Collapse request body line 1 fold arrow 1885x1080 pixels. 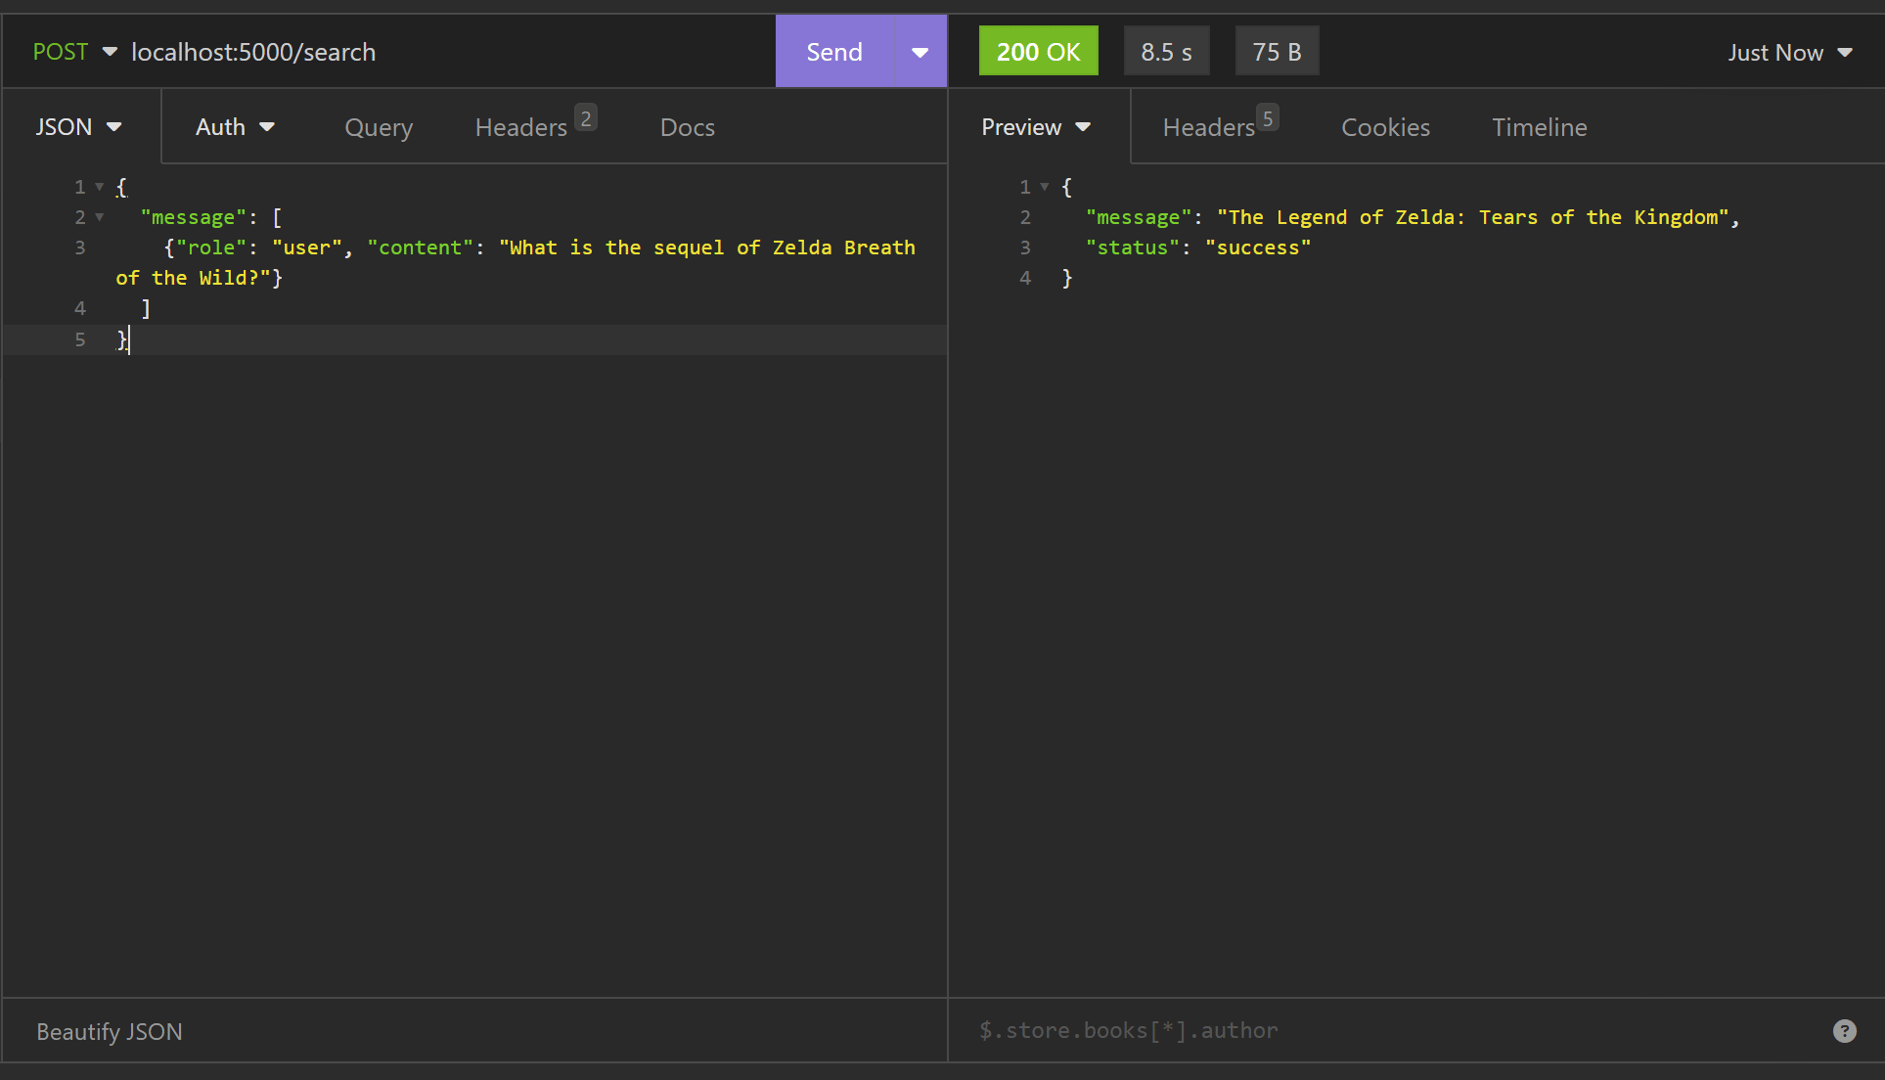pos(99,187)
